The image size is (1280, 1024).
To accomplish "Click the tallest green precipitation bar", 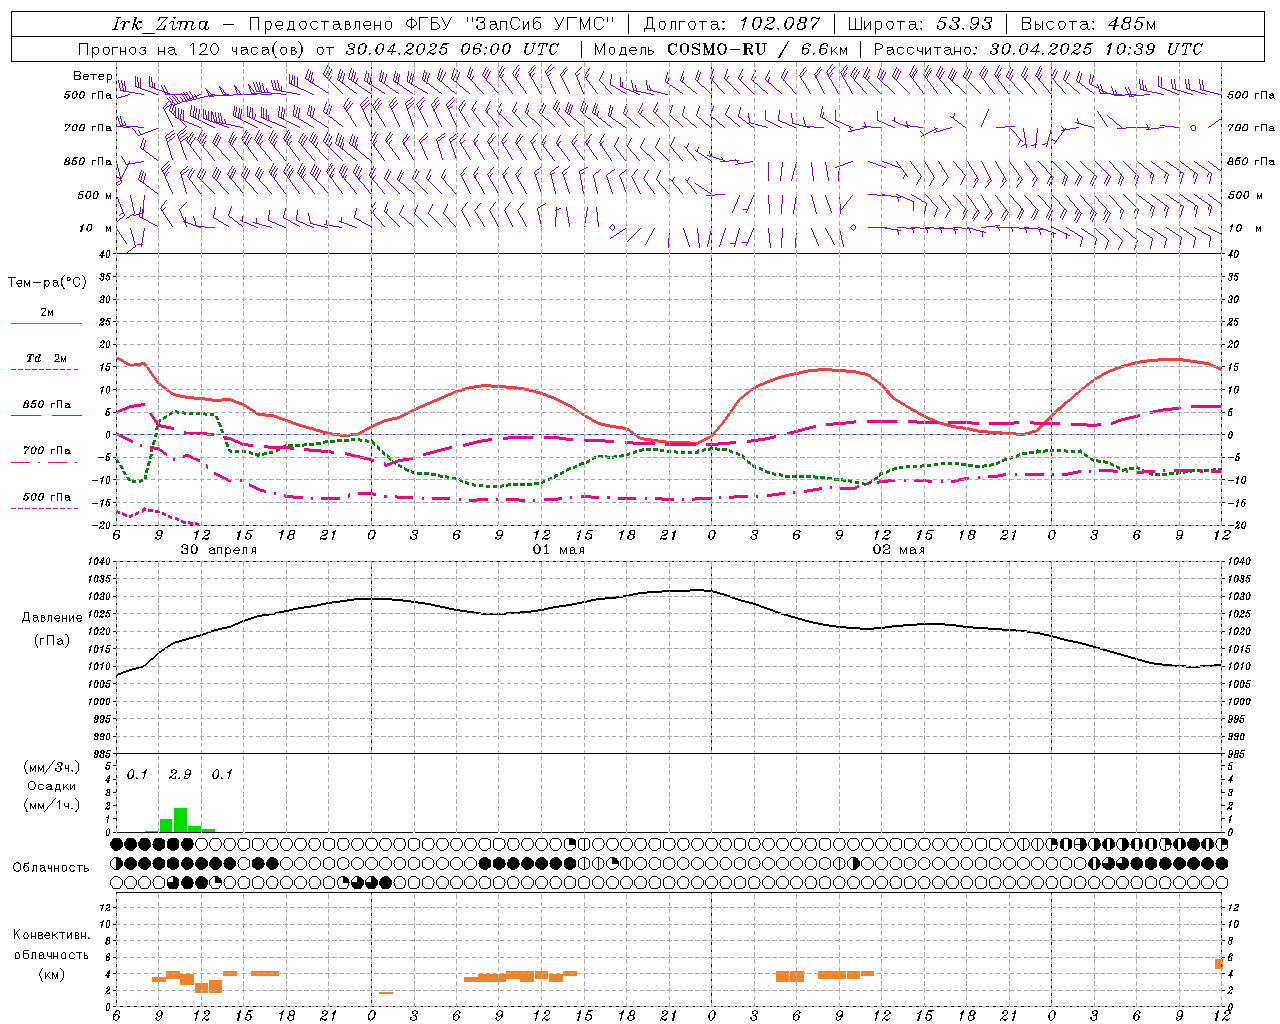I will (x=181, y=820).
